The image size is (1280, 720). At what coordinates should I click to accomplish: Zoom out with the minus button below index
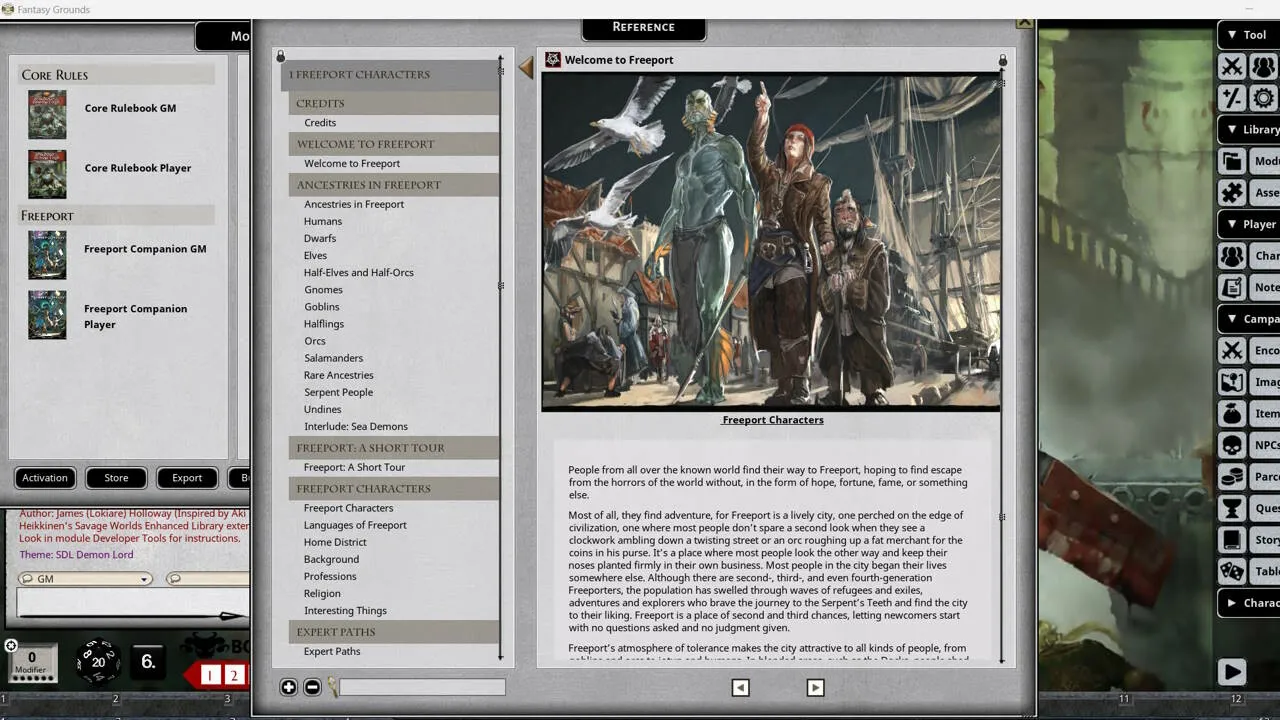pos(312,687)
